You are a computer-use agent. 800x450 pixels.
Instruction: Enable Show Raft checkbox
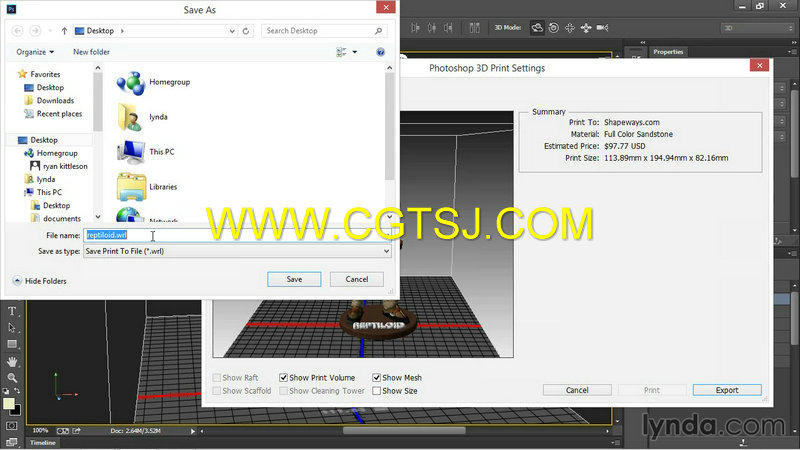point(217,378)
